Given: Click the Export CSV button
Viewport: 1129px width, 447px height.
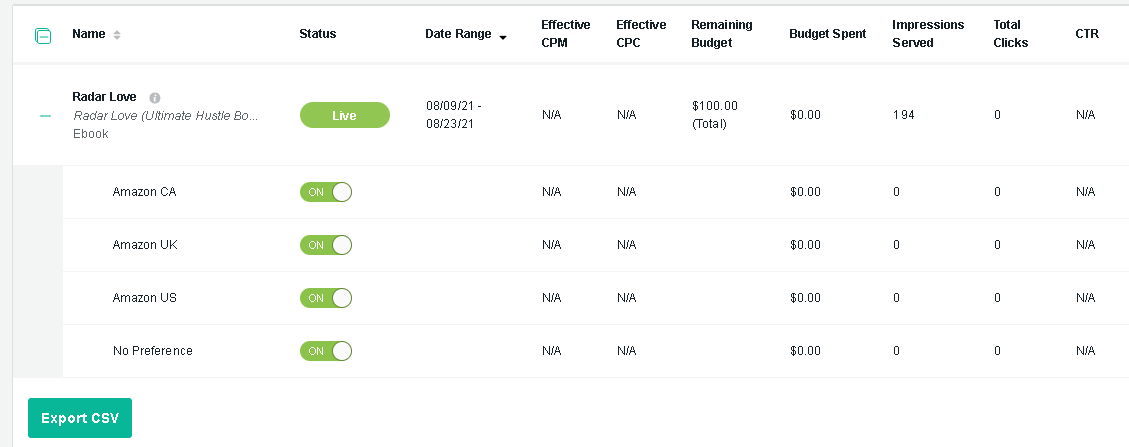Looking at the screenshot, I should (x=80, y=418).
